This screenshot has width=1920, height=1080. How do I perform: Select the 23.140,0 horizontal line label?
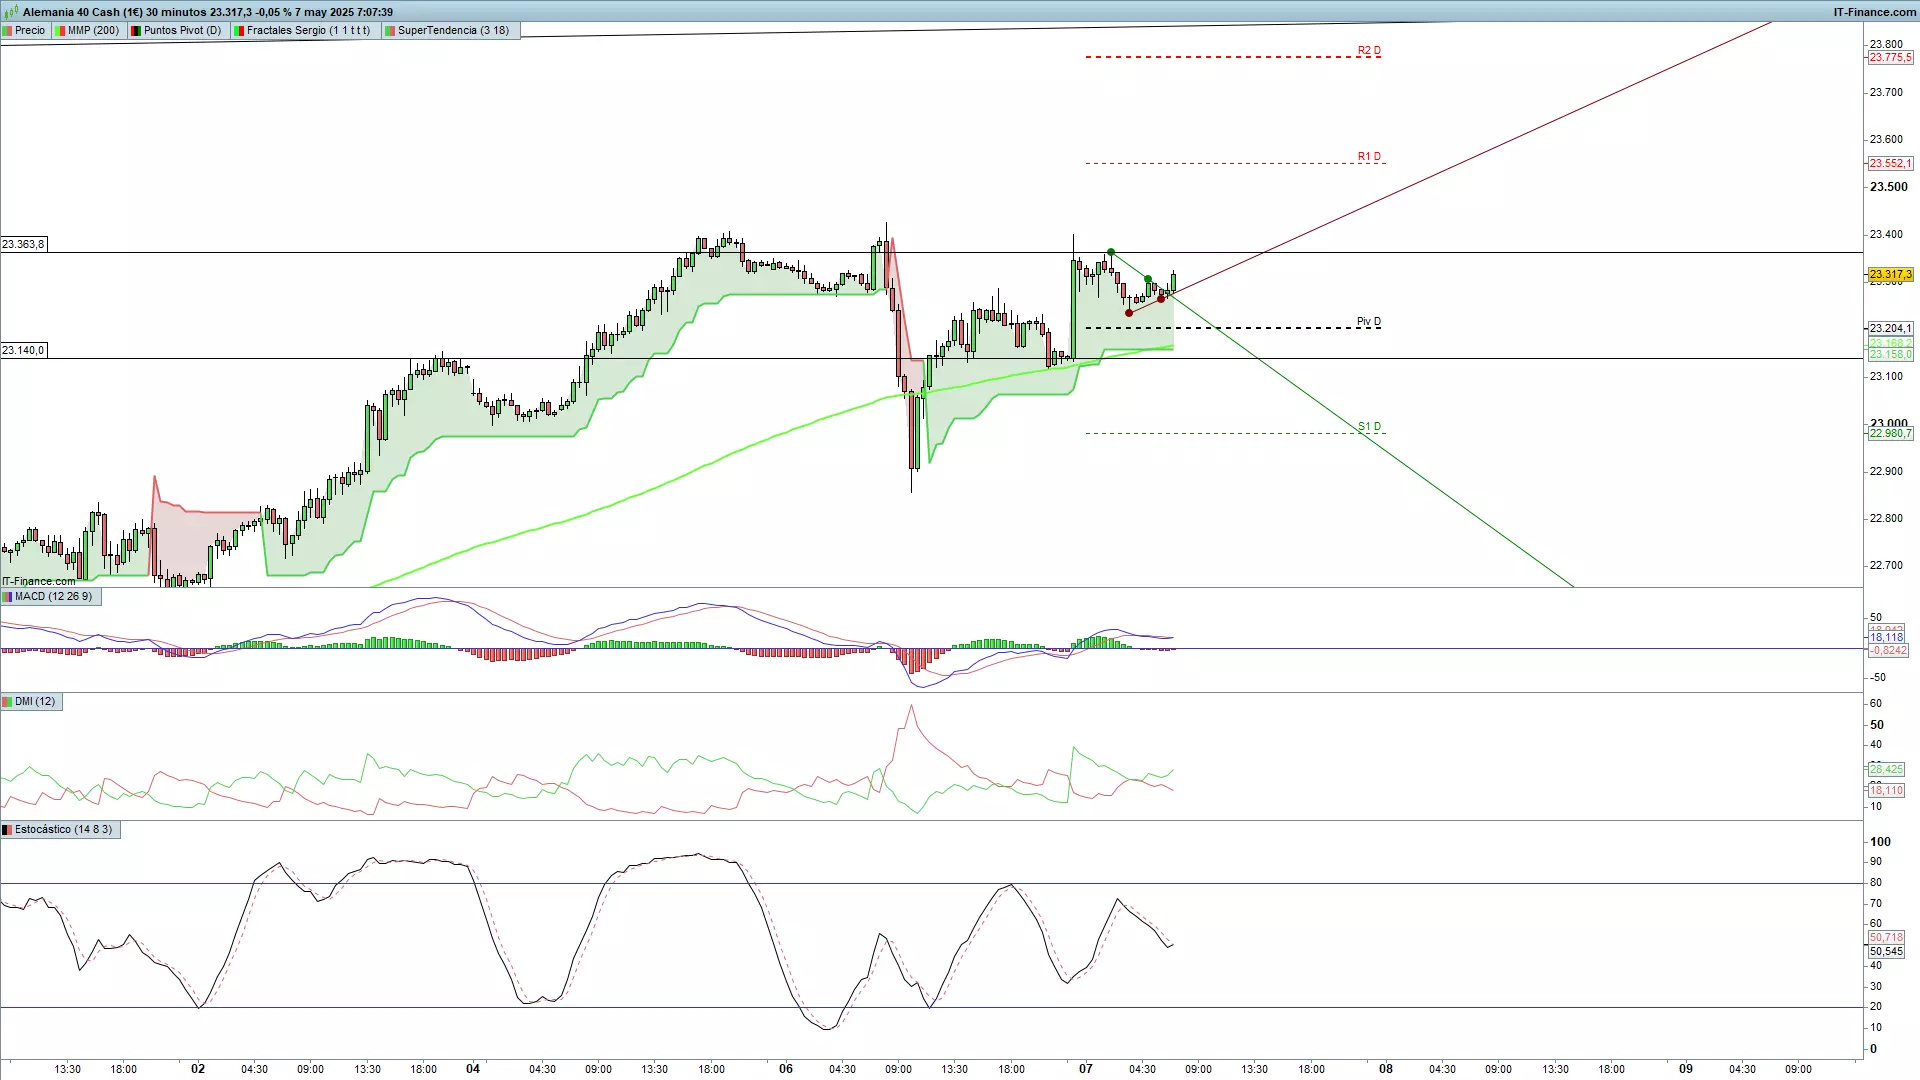coord(23,350)
